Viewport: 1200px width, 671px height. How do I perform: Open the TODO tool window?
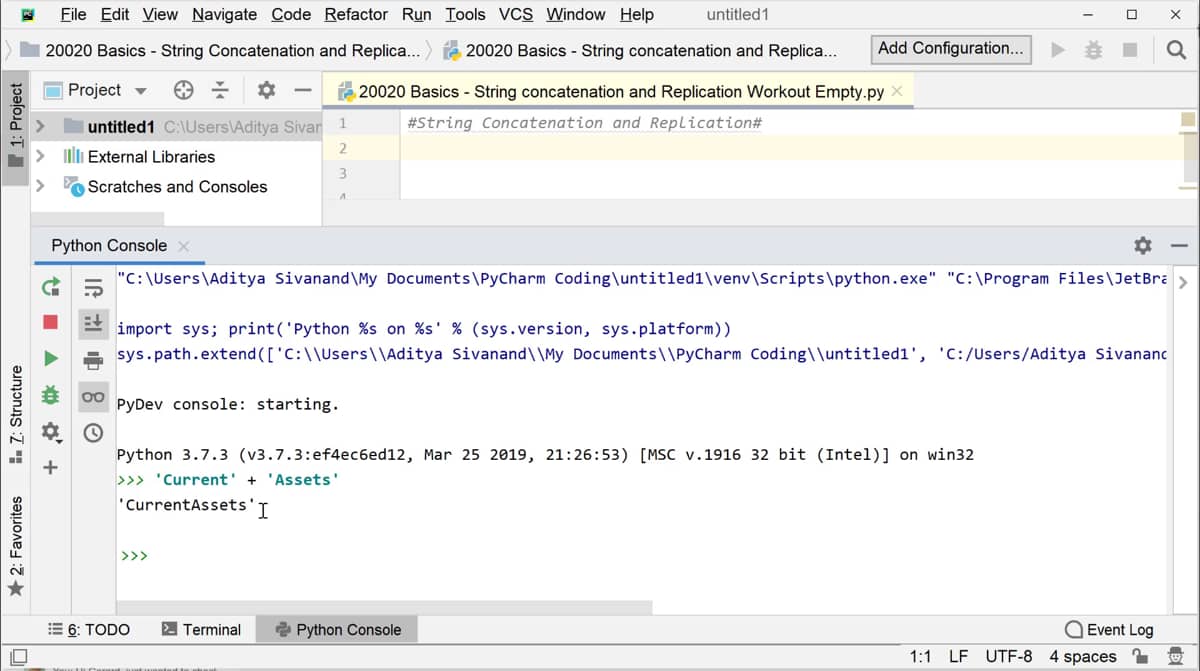coord(89,630)
